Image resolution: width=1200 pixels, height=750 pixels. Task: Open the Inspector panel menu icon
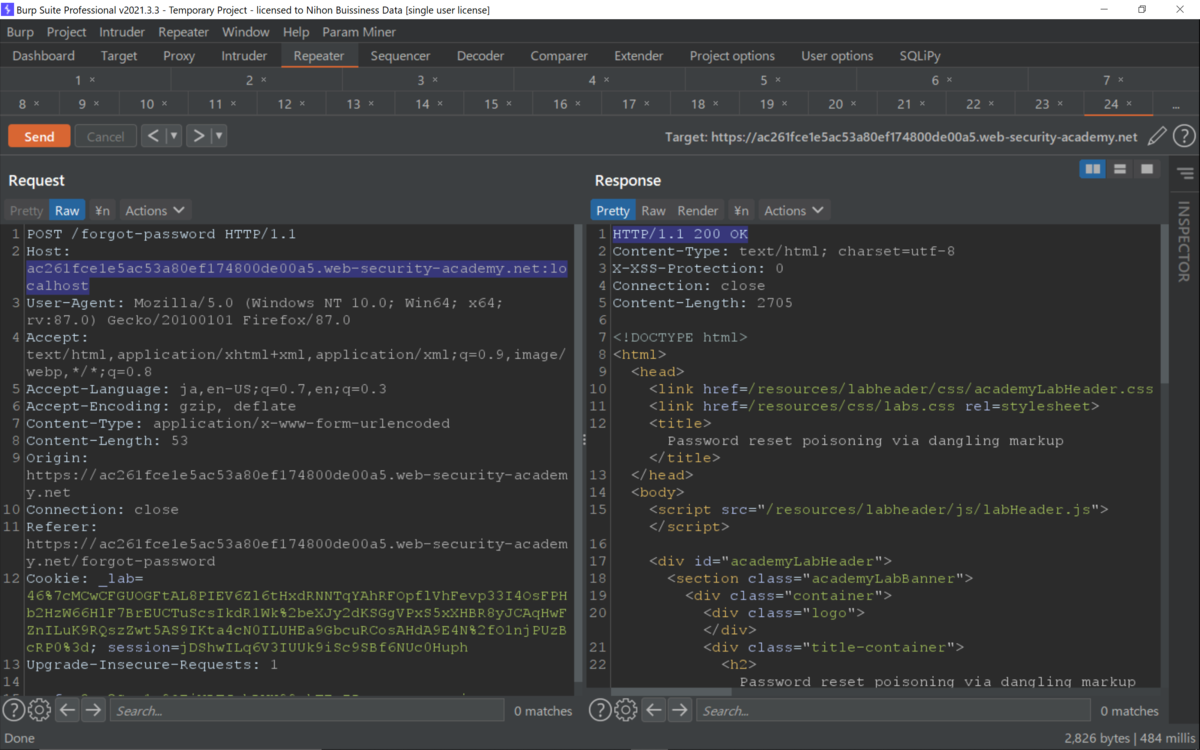click(1185, 173)
